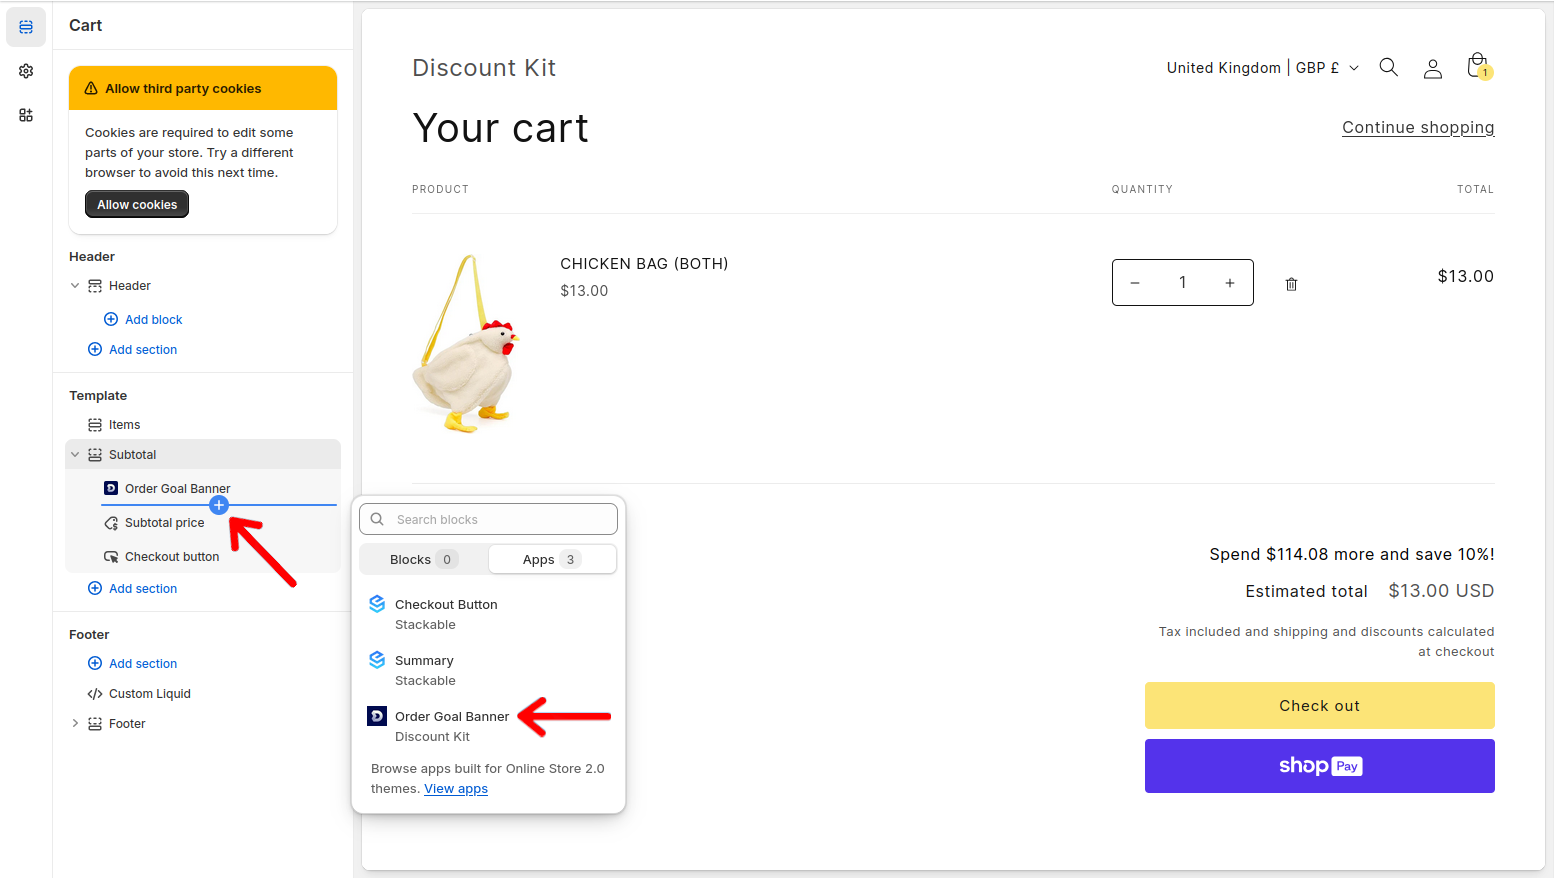The height and width of the screenshot is (878, 1554).
Task: Collapse the Subtotal section chevron
Action: [75, 454]
